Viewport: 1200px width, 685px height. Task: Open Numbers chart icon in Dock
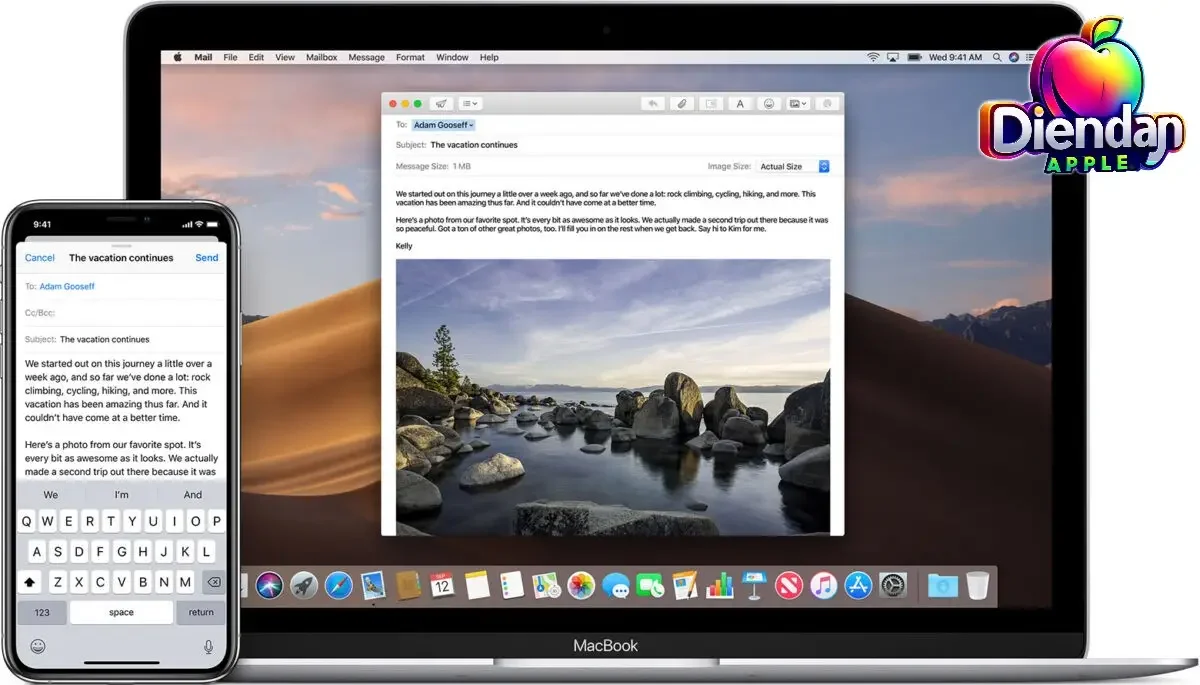coord(720,585)
